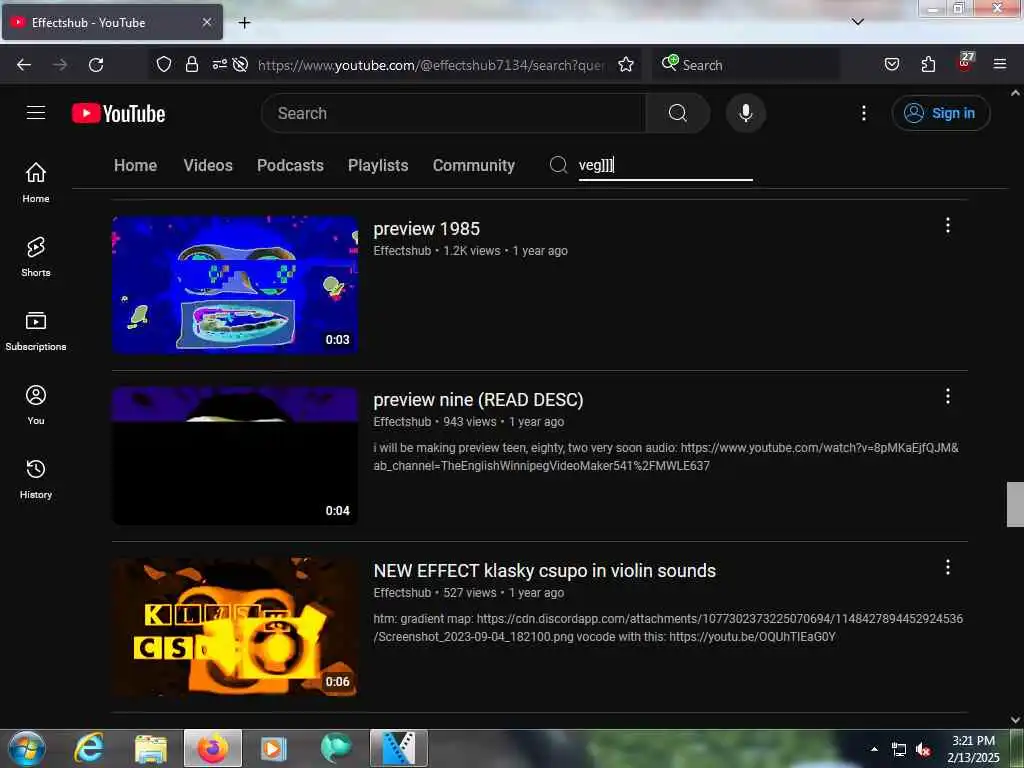The image size is (1024, 768).
Task: Open Subscriptions in the sidebar
Action: coord(36,331)
